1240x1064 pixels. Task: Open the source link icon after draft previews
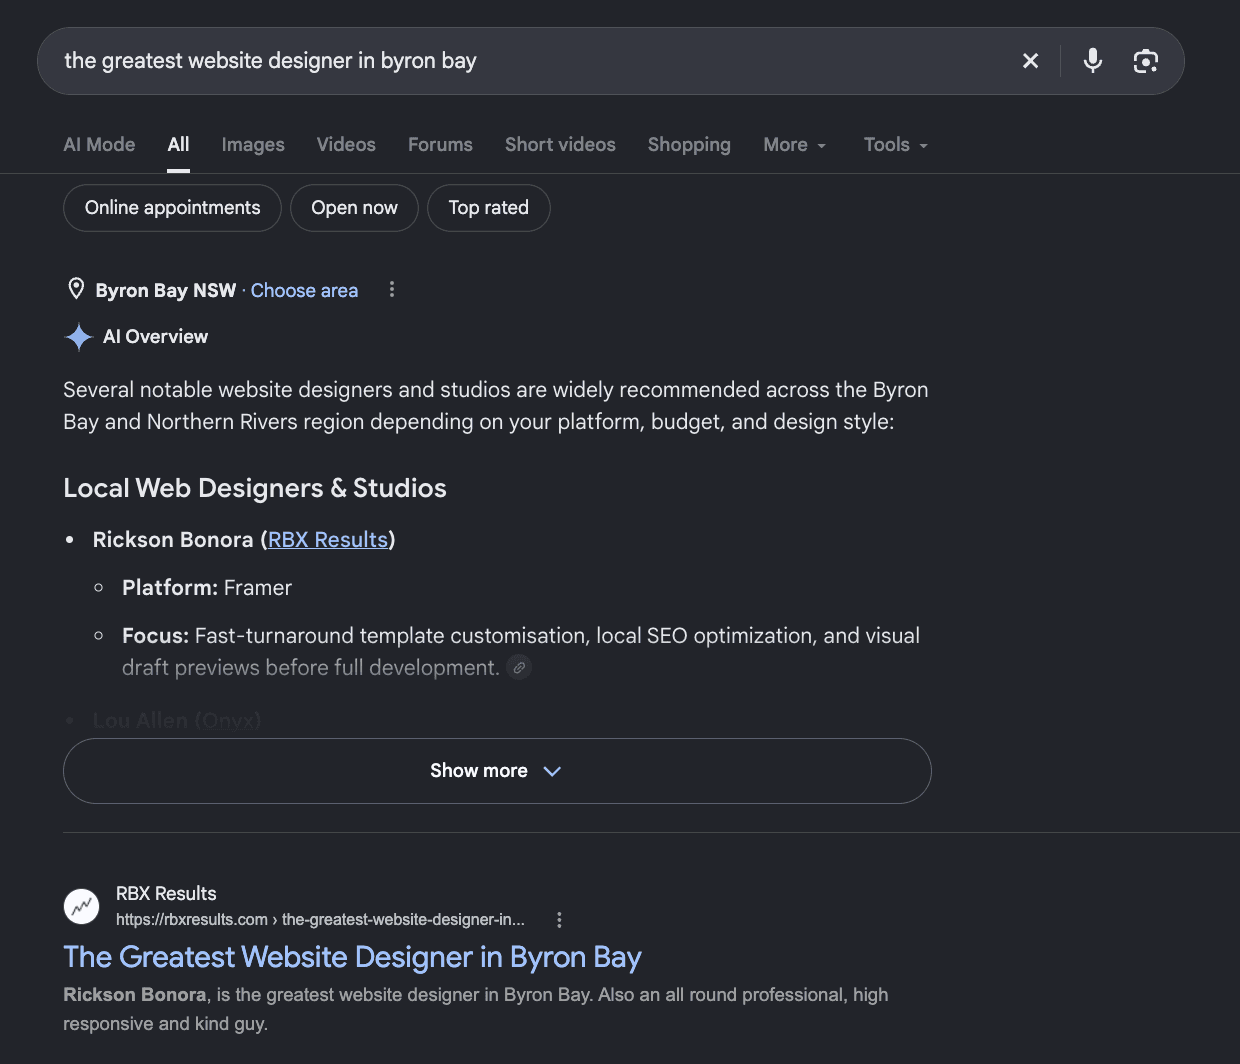519,667
